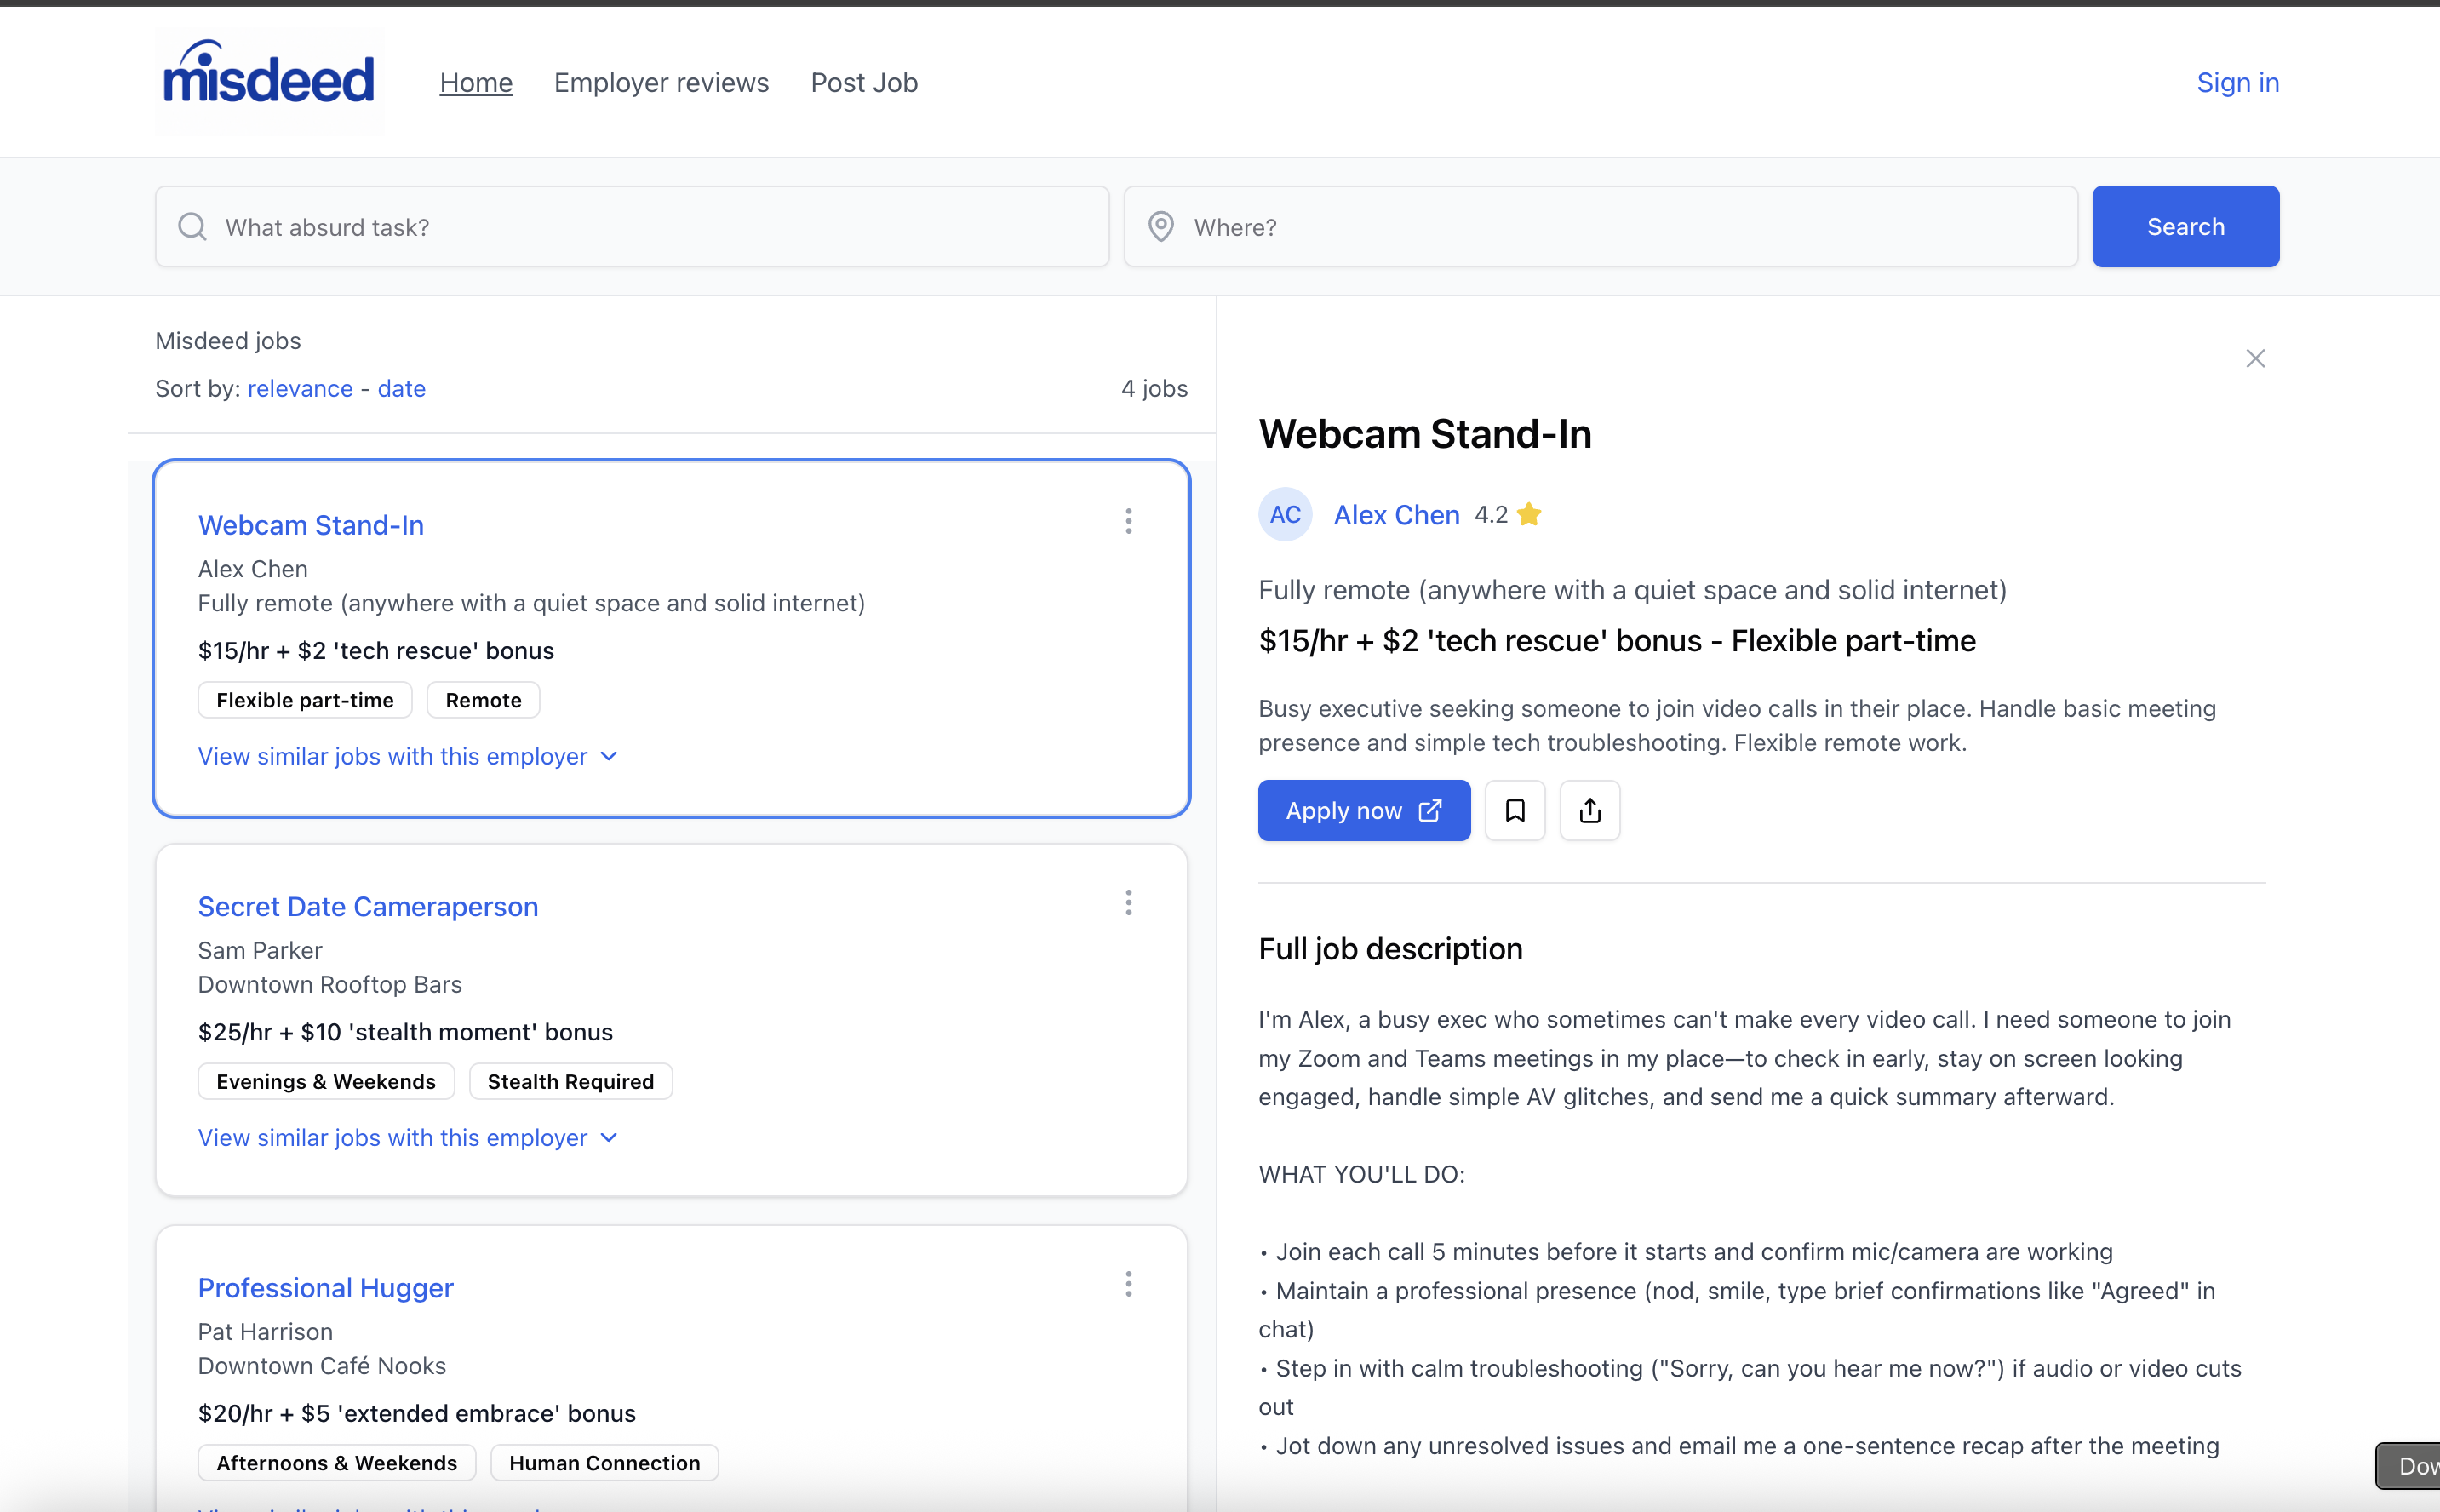Click the star rating icon
This screenshot has height=1512, width=2440.
coord(1528,514)
